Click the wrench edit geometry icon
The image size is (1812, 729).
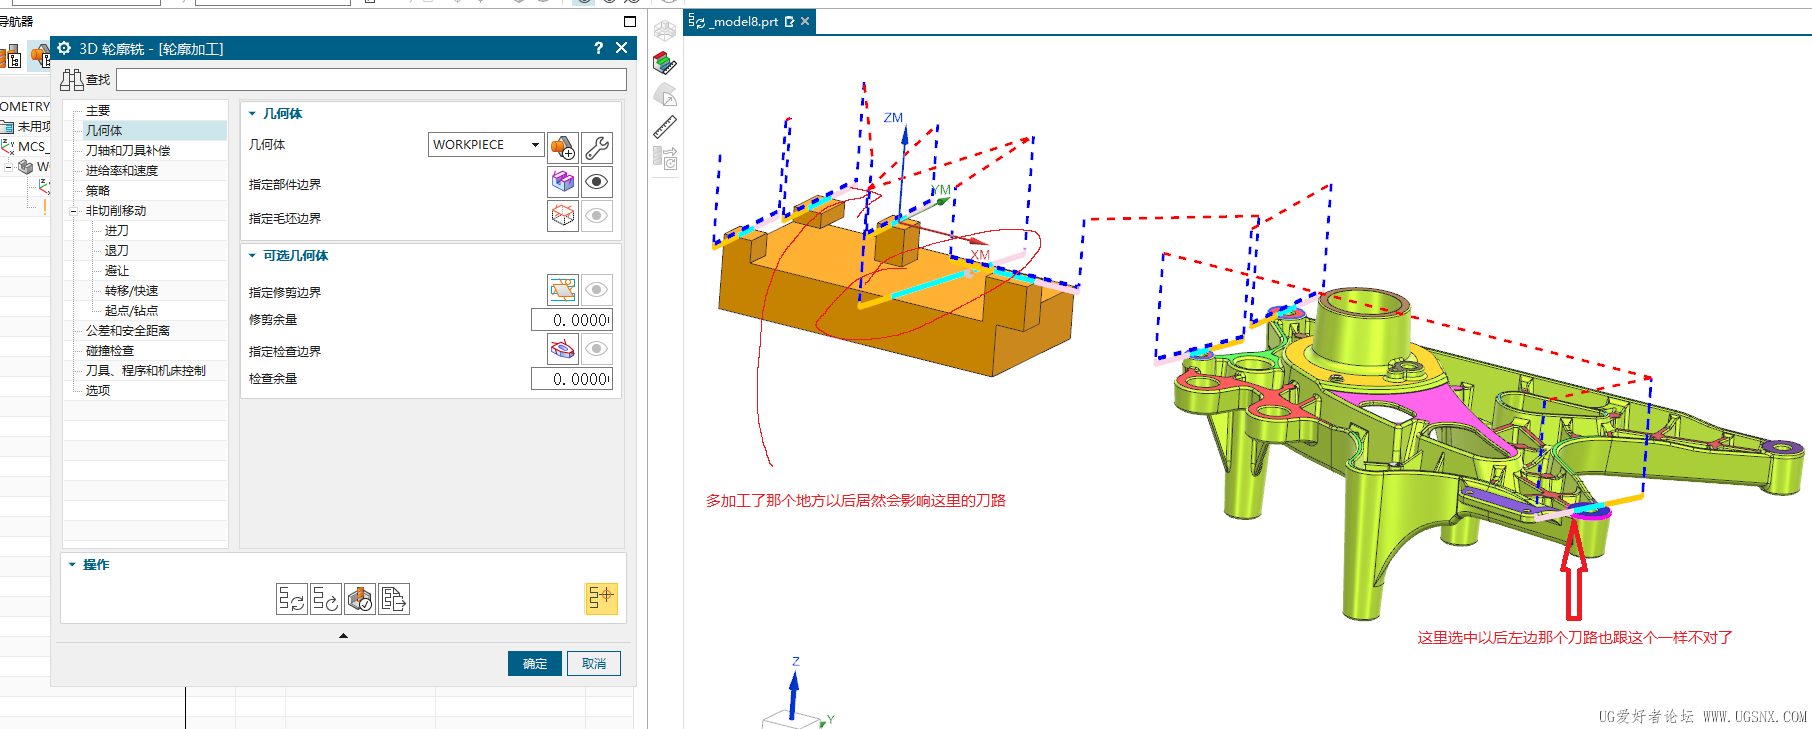[x=597, y=148]
